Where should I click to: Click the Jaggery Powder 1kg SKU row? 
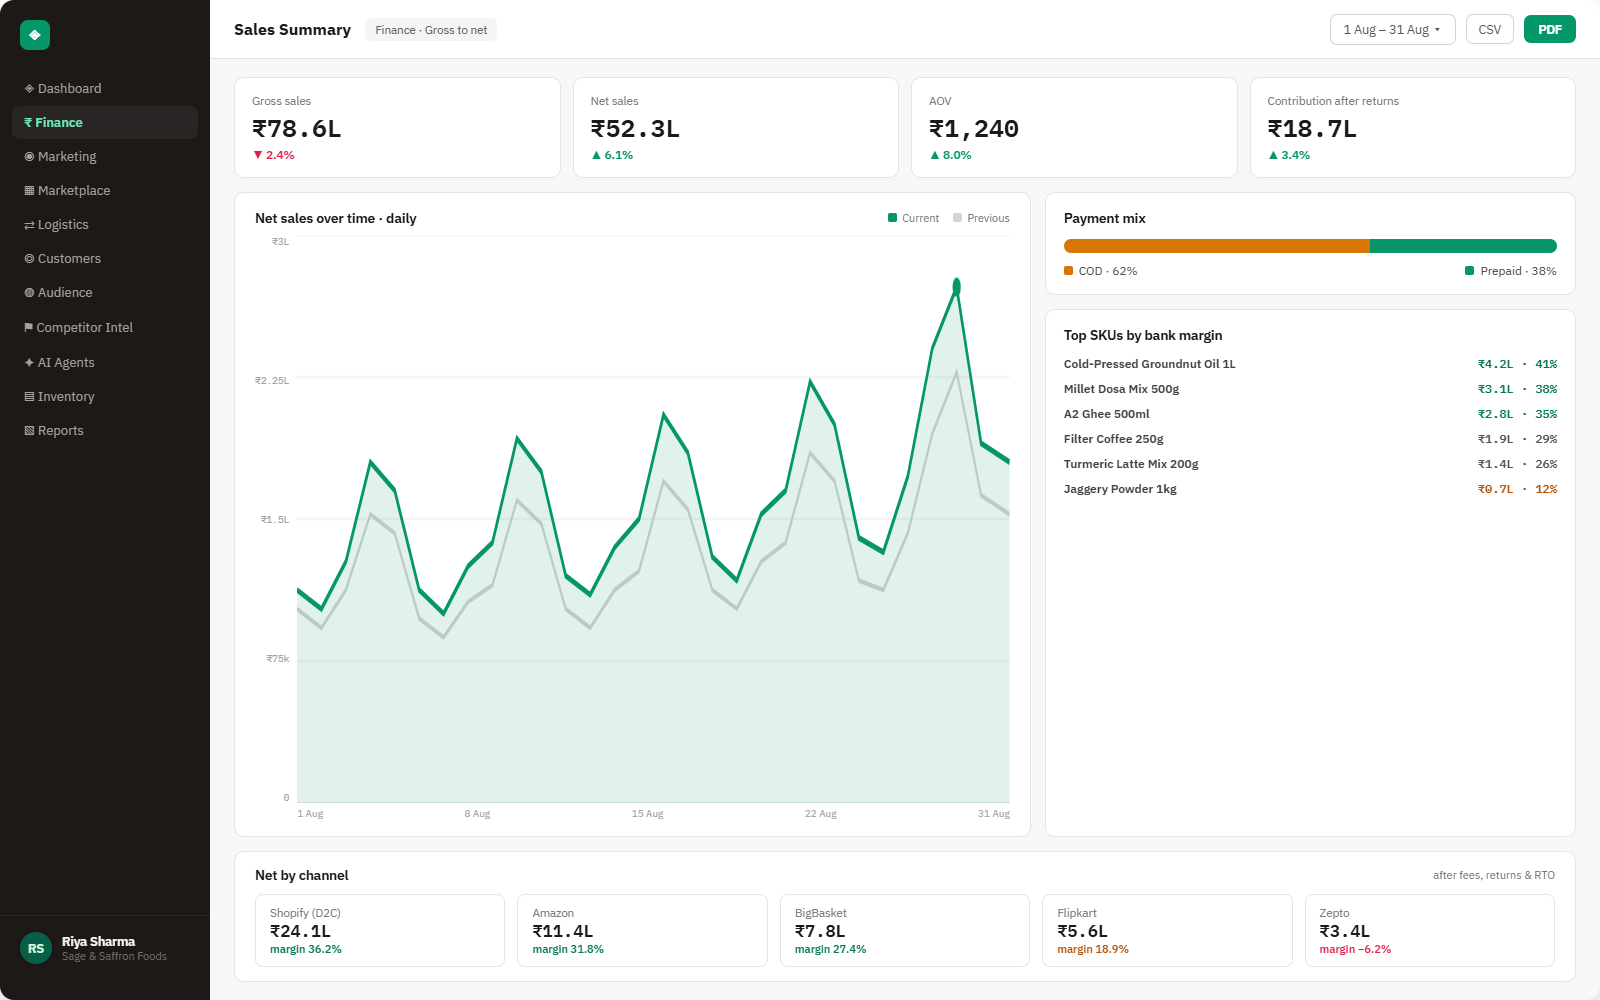point(1310,489)
